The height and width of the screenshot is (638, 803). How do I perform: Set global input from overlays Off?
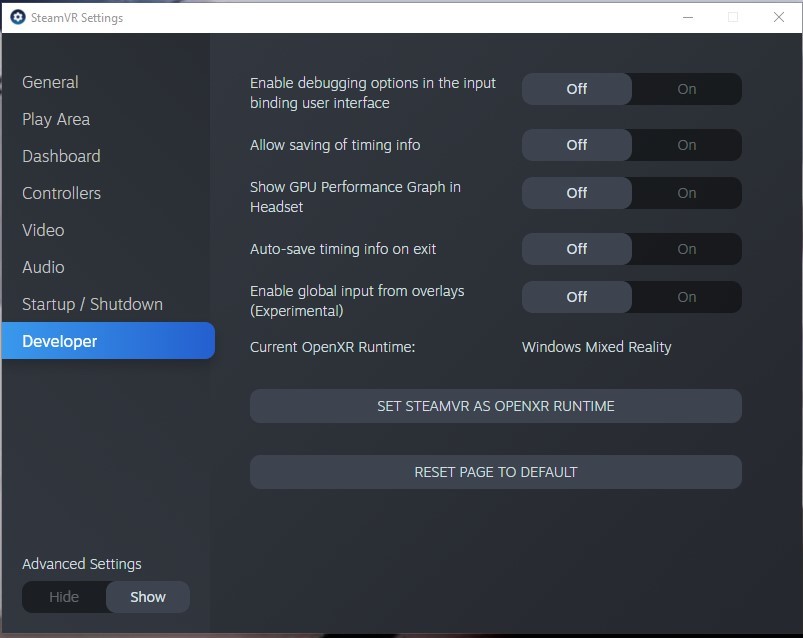(x=577, y=297)
